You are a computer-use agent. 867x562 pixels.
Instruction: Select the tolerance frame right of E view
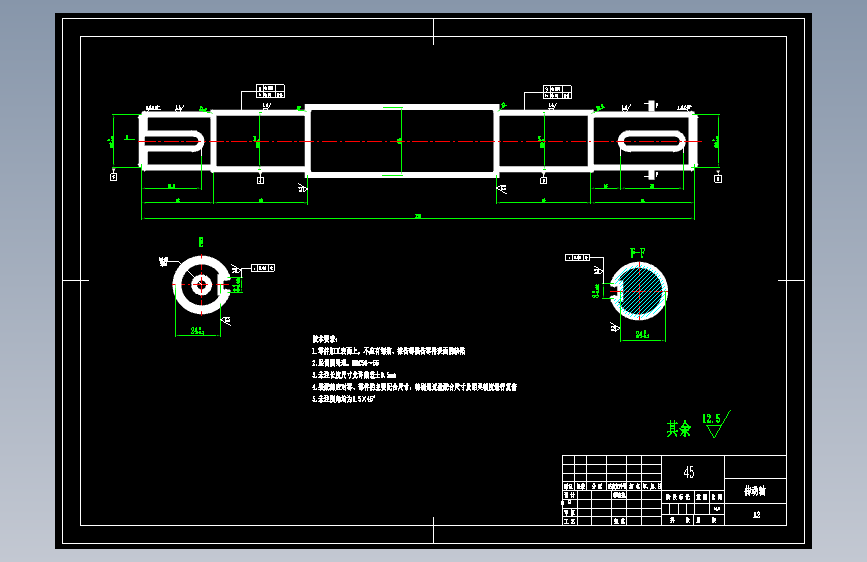point(263,268)
